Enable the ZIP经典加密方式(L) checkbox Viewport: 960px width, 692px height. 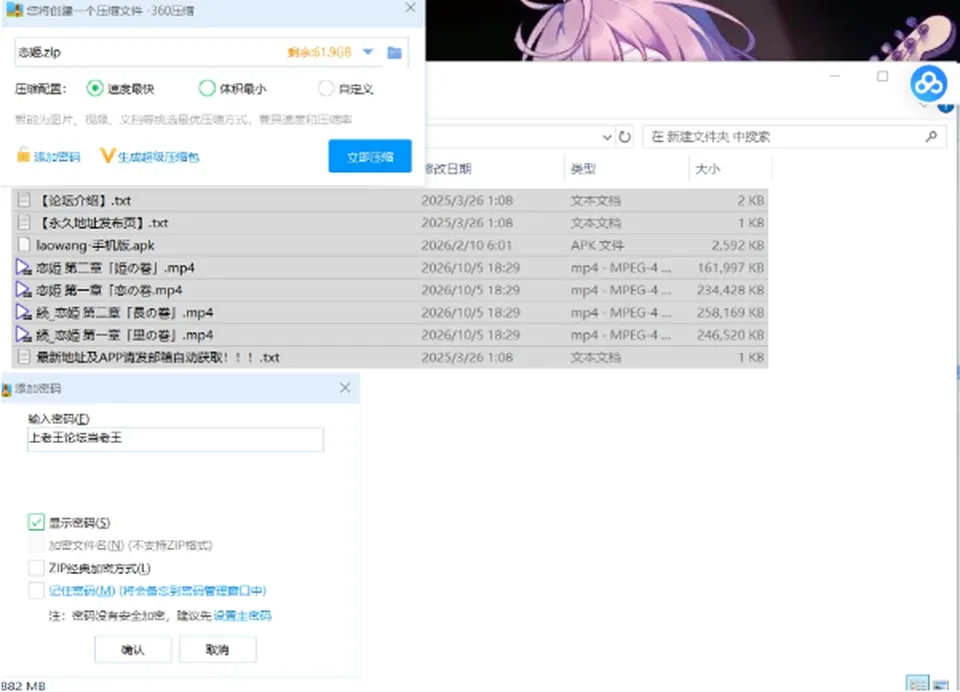tap(36, 568)
